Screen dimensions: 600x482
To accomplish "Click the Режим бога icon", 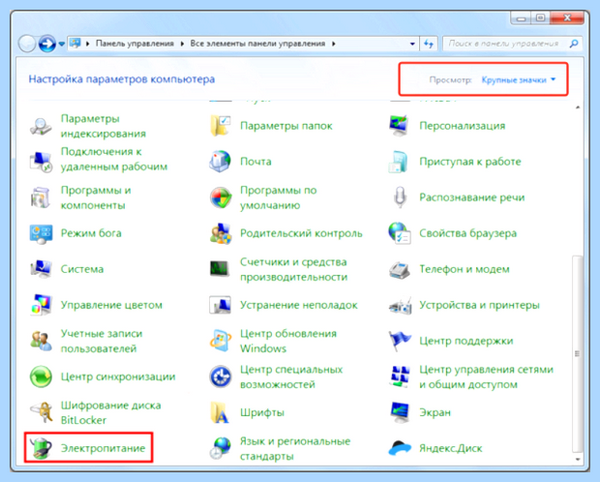I will pyautogui.click(x=41, y=233).
